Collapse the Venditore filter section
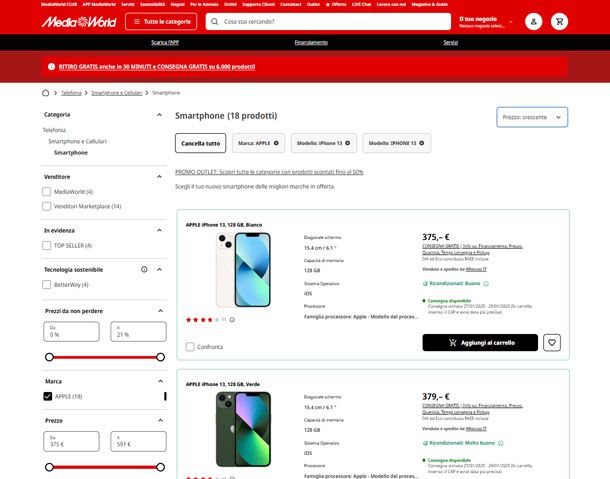Image resolution: width=610 pixels, height=479 pixels. [x=159, y=177]
